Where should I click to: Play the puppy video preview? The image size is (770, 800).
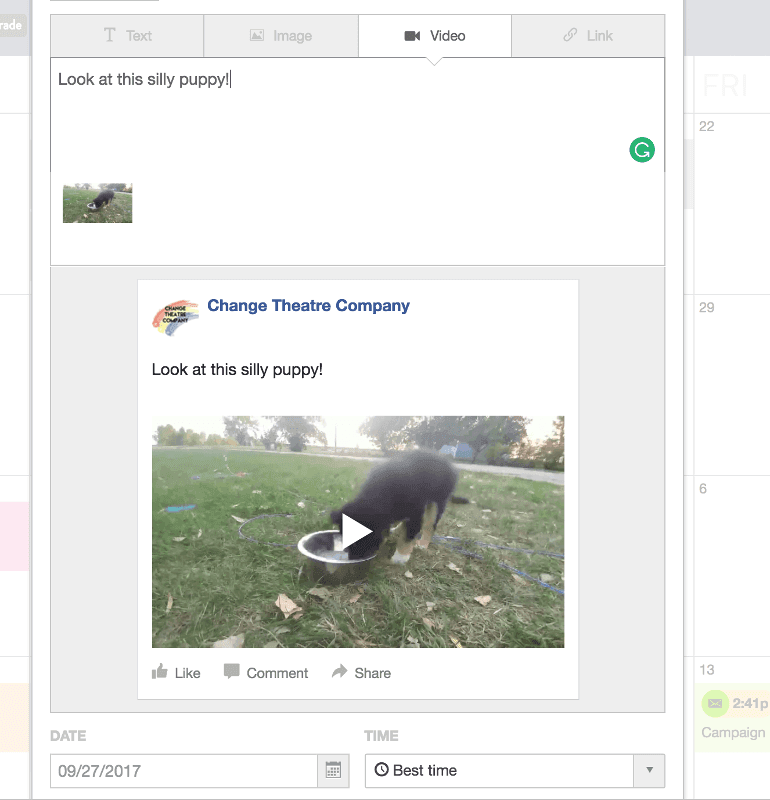357,532
